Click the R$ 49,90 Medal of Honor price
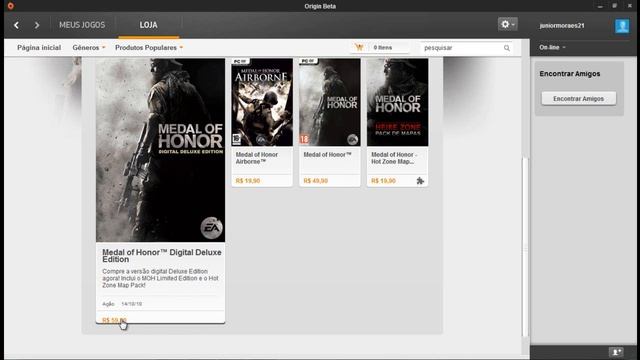 tap(316, 181)
